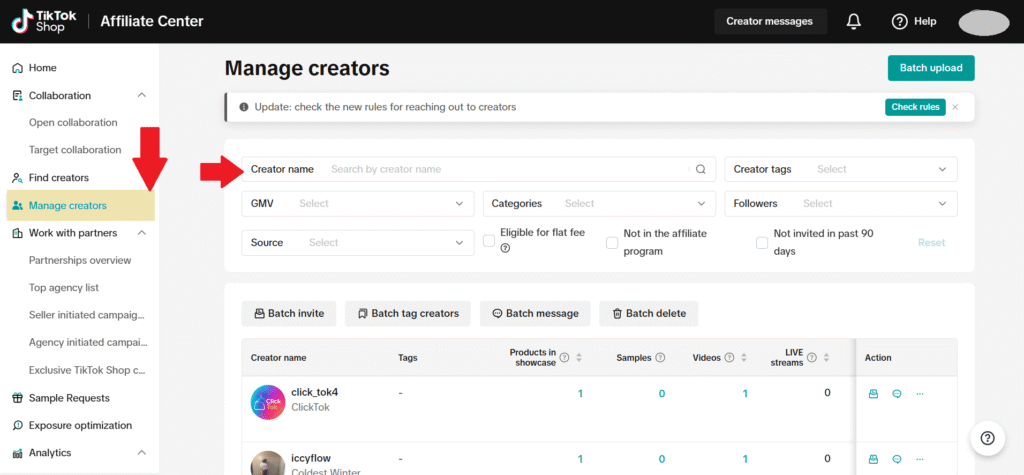Viewport: 1024px width, 475px height.
Task: Open more actions menu for click_tok4
Action: [920, 394]
